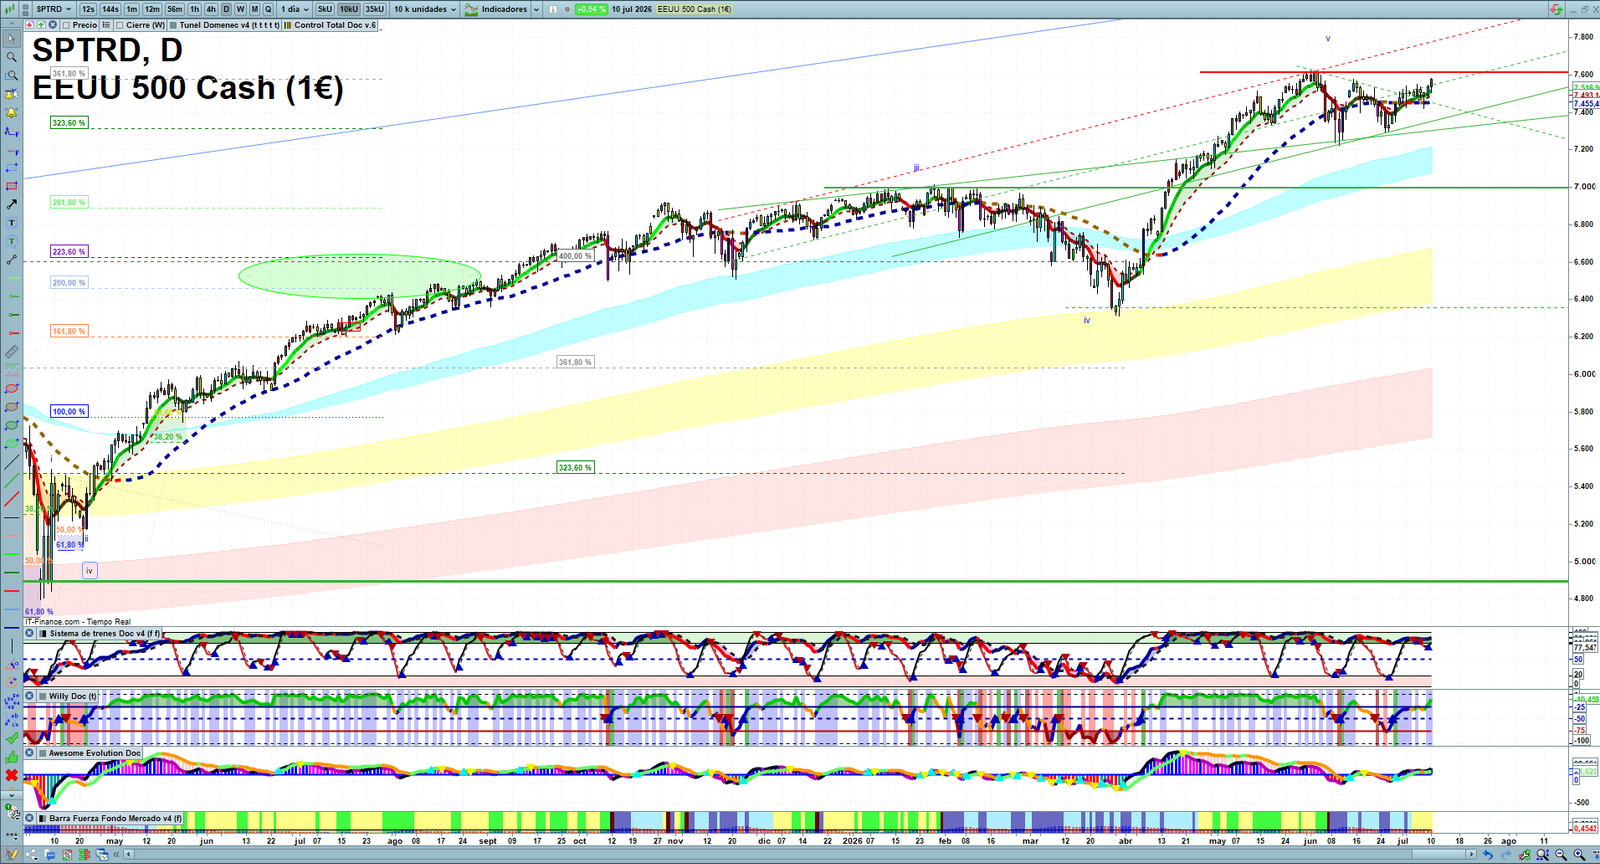Click the zoom out magnifier at bottom right
Viewport: 1600px width, 864px height.
(x=1562, y=854)
